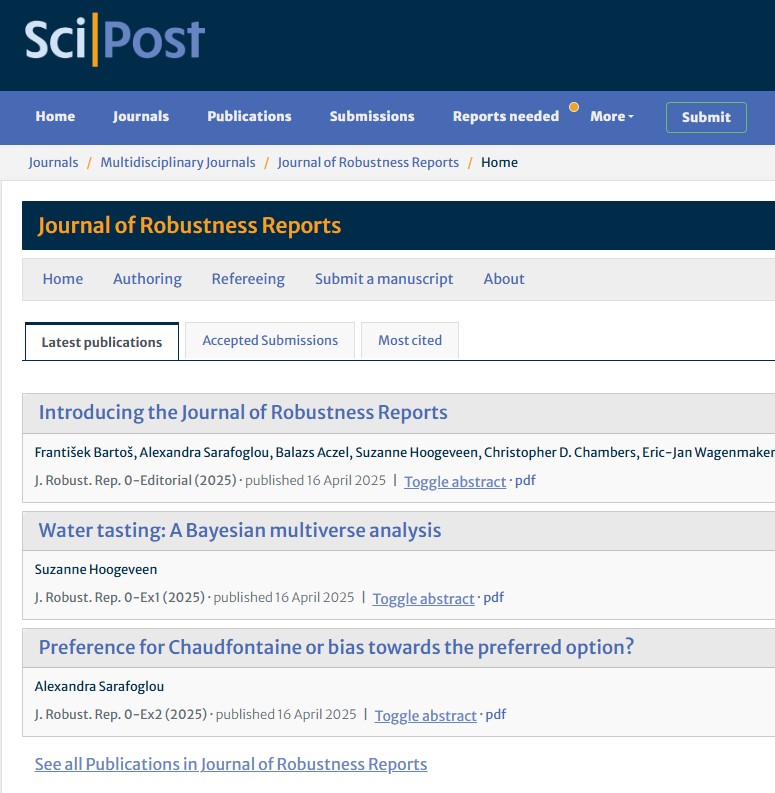Switch to the Most cited tab

click(410, 340)
